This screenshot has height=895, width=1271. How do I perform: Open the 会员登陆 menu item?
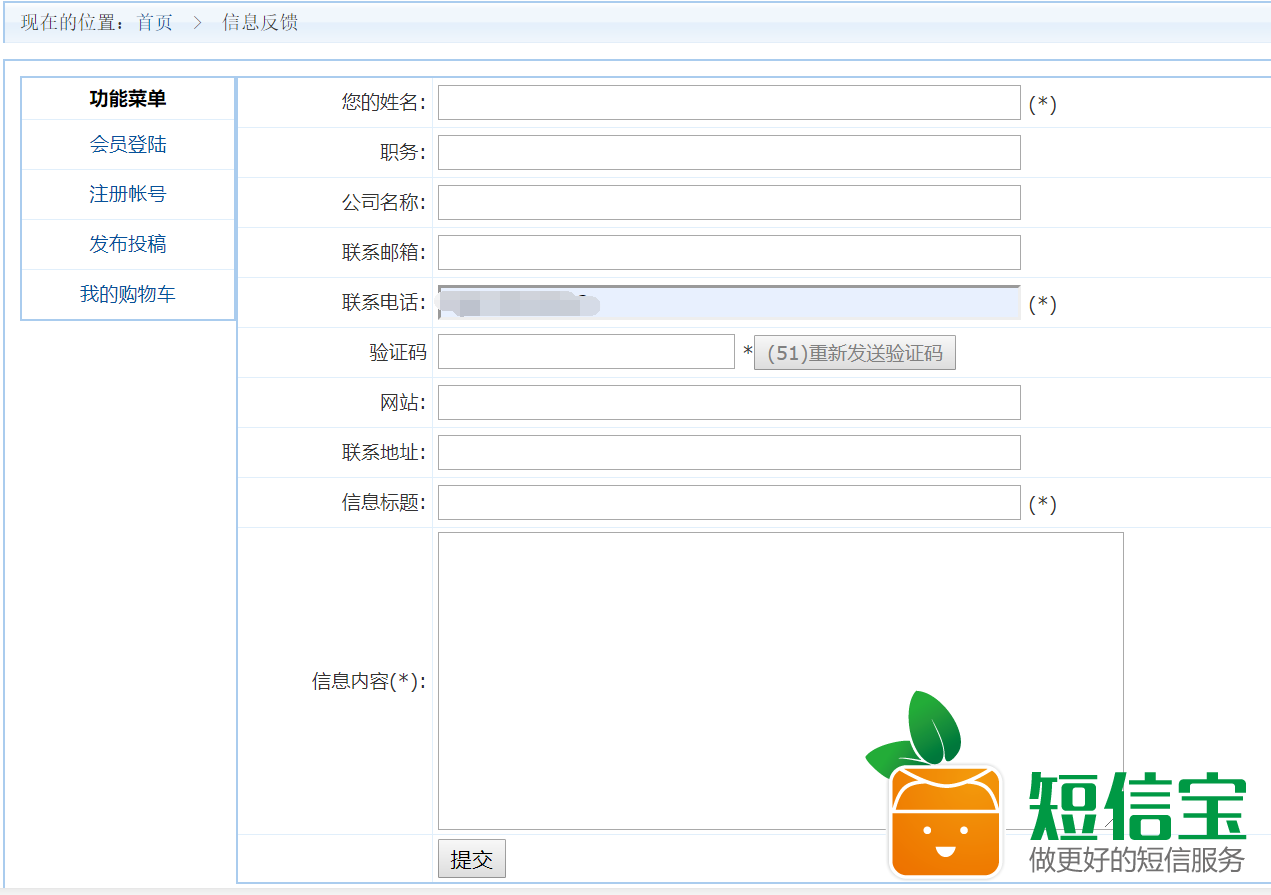pyautogui.click(x=128, y=145)
